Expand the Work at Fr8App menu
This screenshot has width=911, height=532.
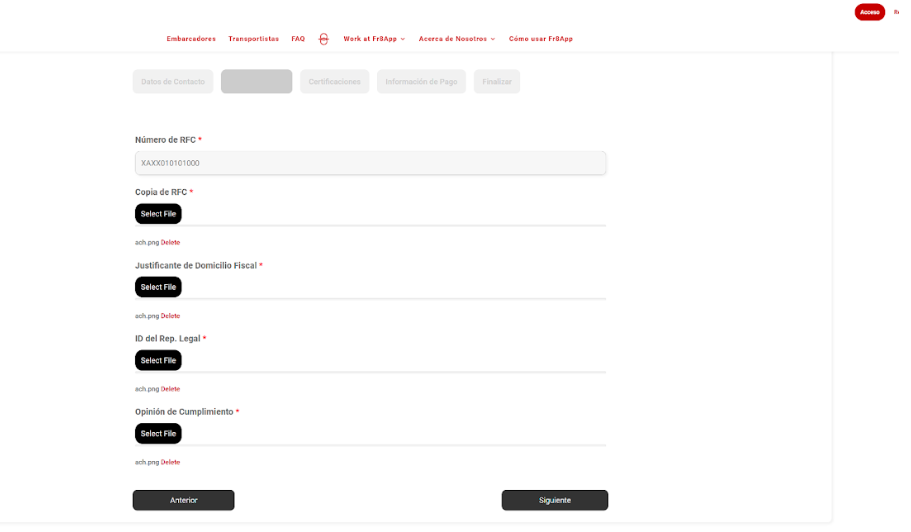click(x=374, y=39)
